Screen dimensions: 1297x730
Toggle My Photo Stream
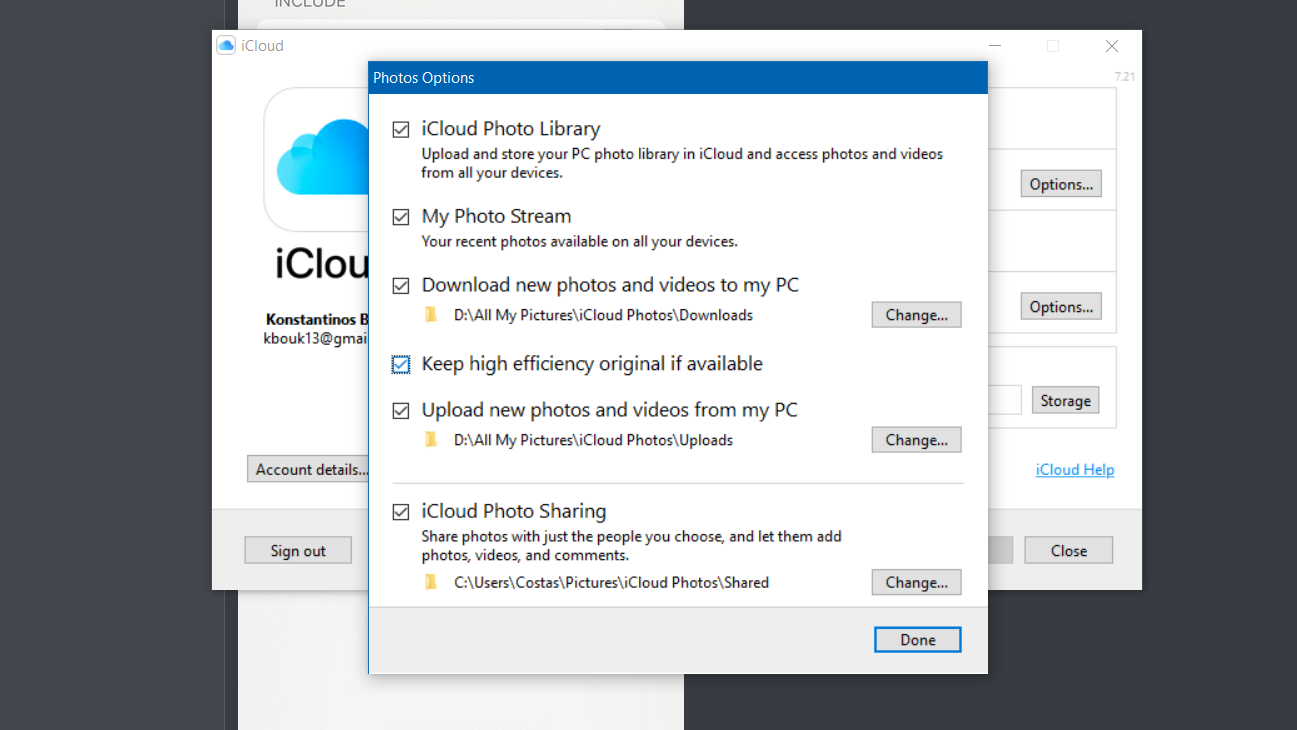pyautogui.click(x=400, y=216)
